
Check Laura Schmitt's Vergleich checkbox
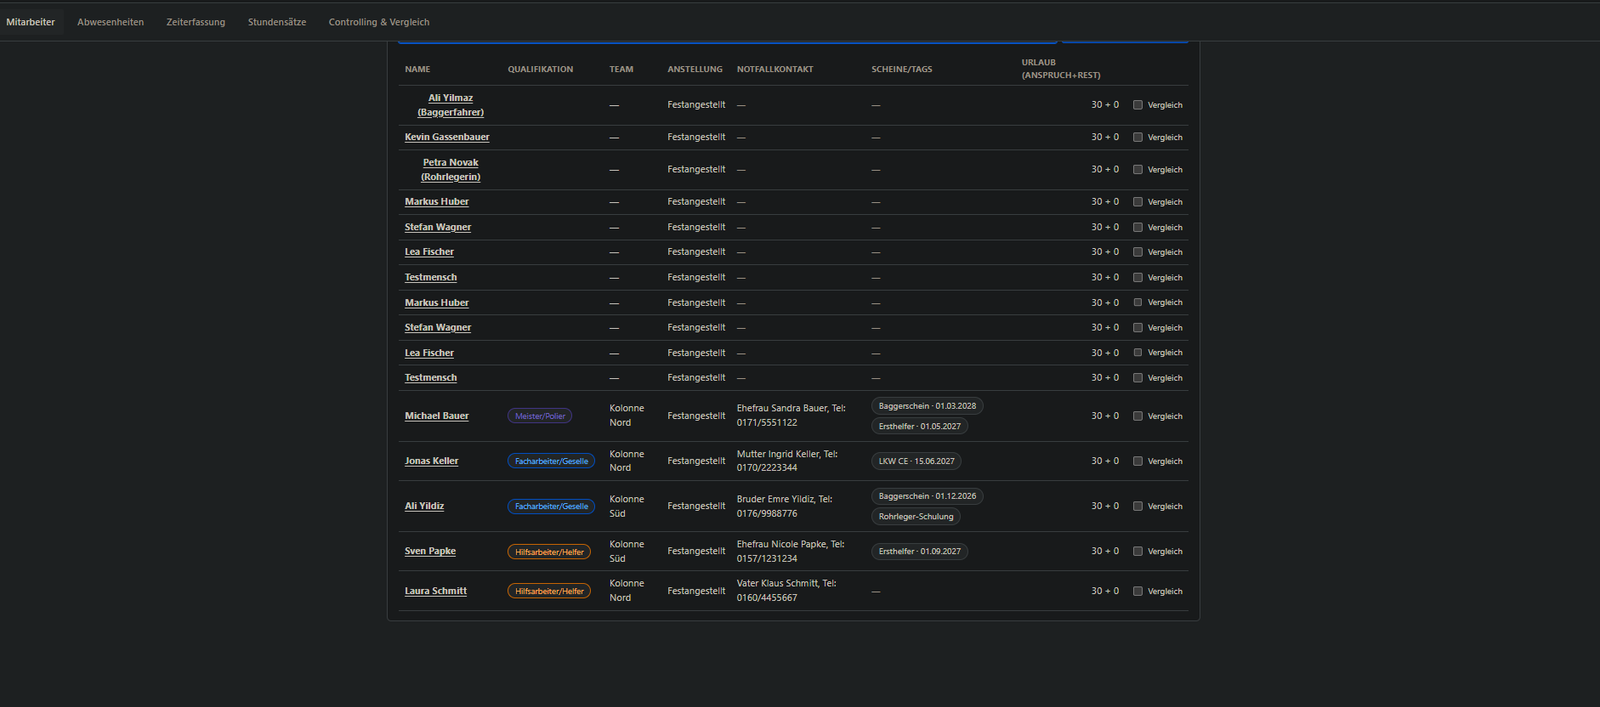tap(1138, 591)
